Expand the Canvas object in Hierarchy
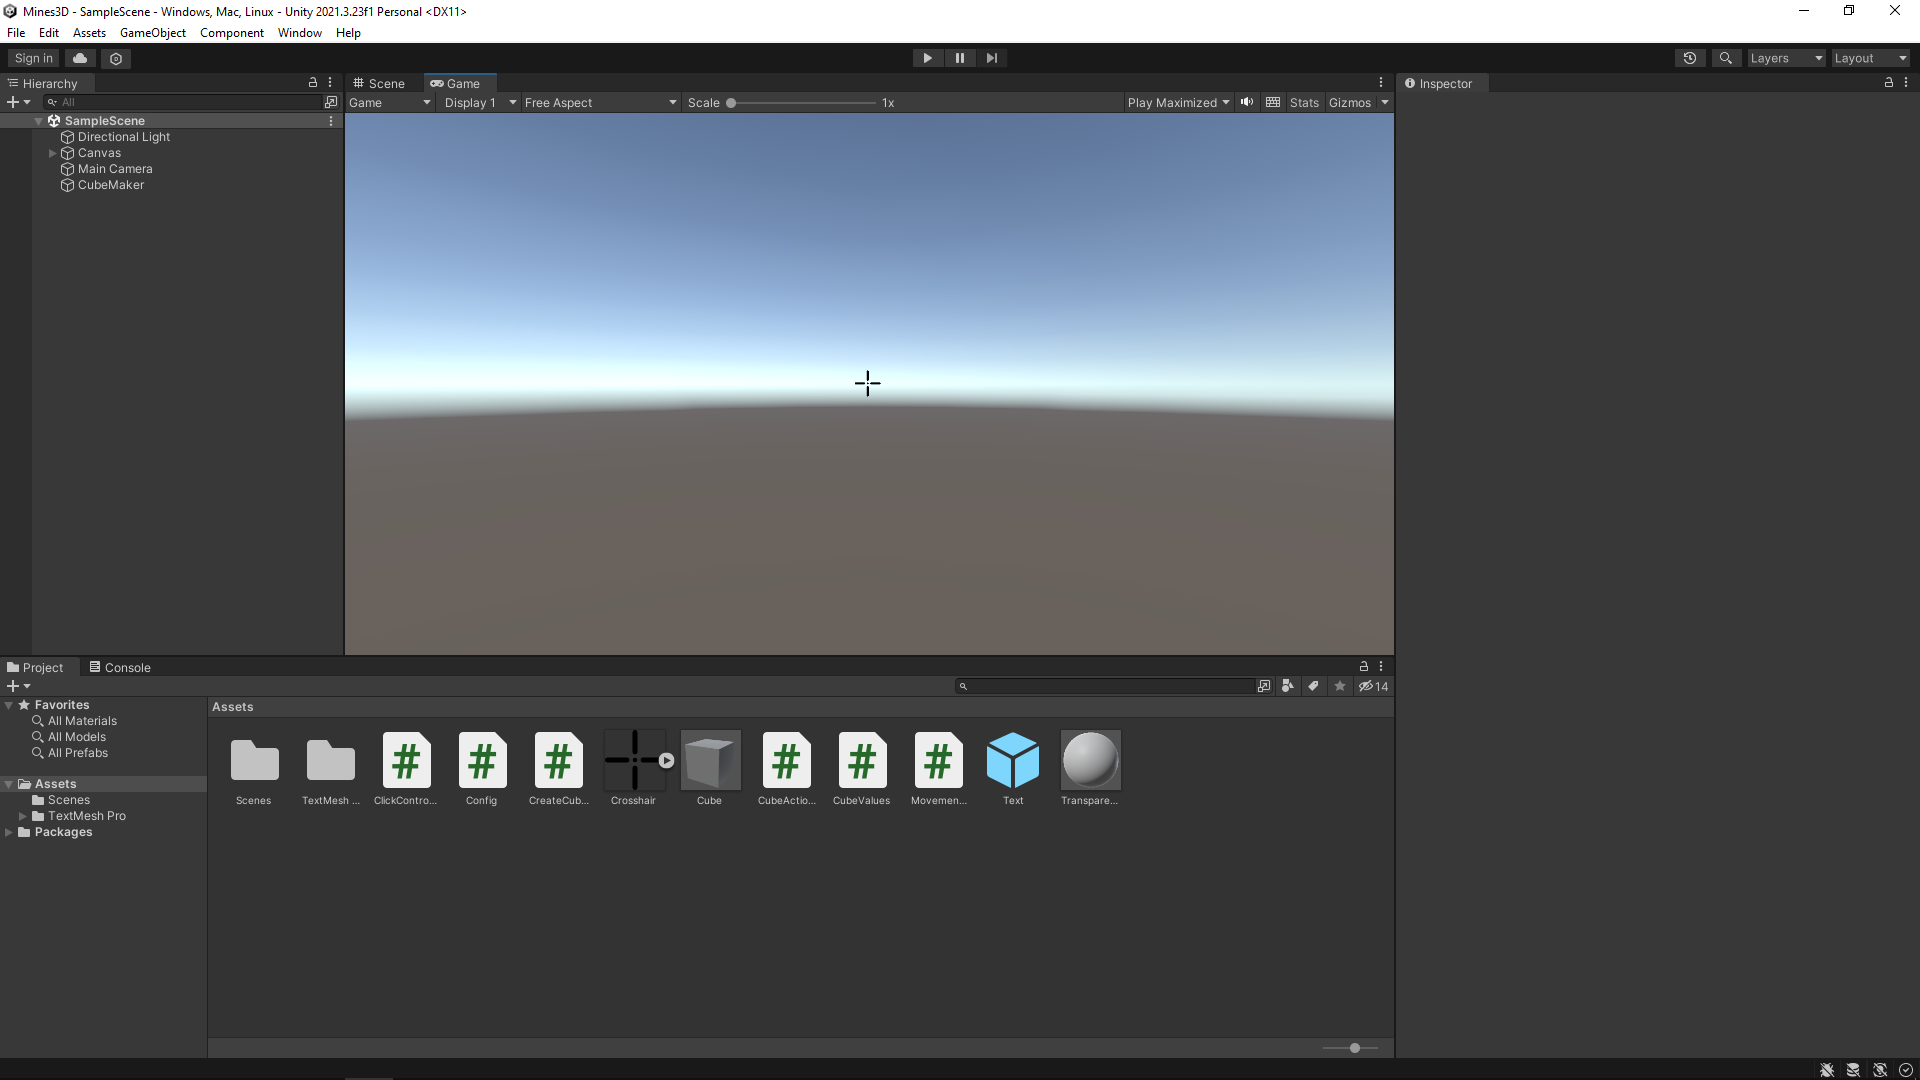Viewport: 1920px width, 1080px height. pyautogui.click(x=52, y=153)
